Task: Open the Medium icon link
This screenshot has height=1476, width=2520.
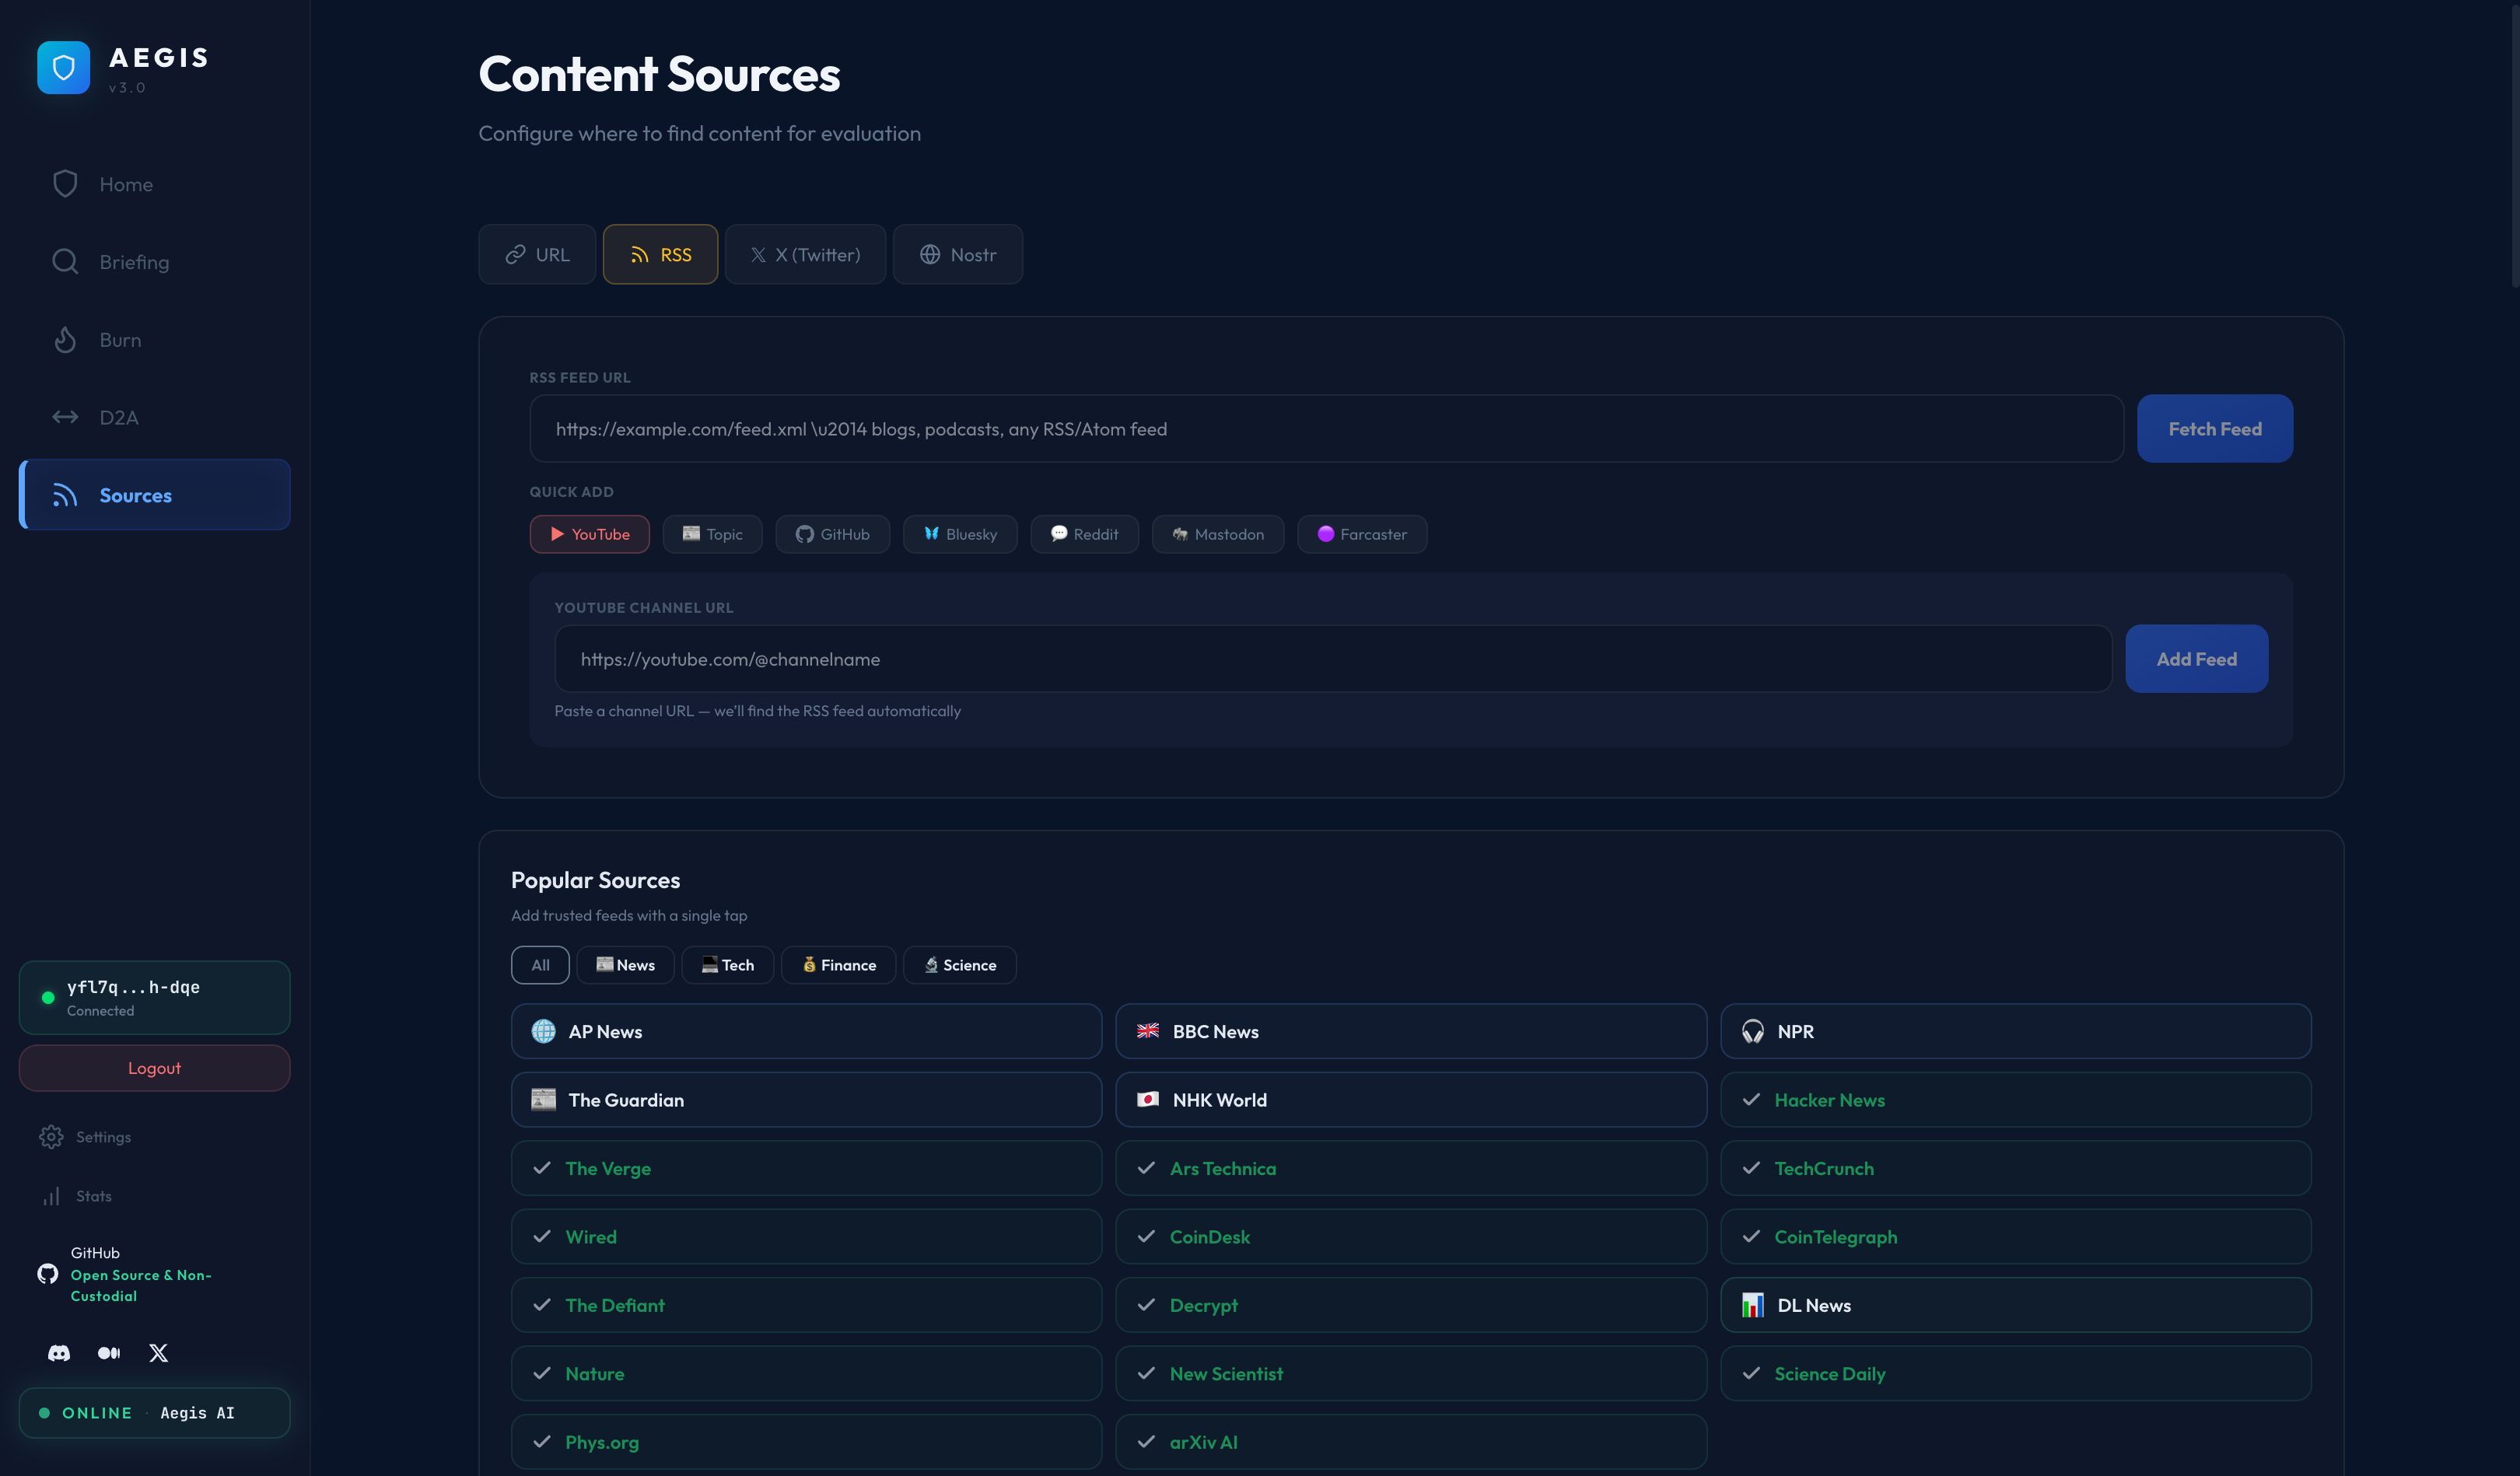Action: 109,1353
